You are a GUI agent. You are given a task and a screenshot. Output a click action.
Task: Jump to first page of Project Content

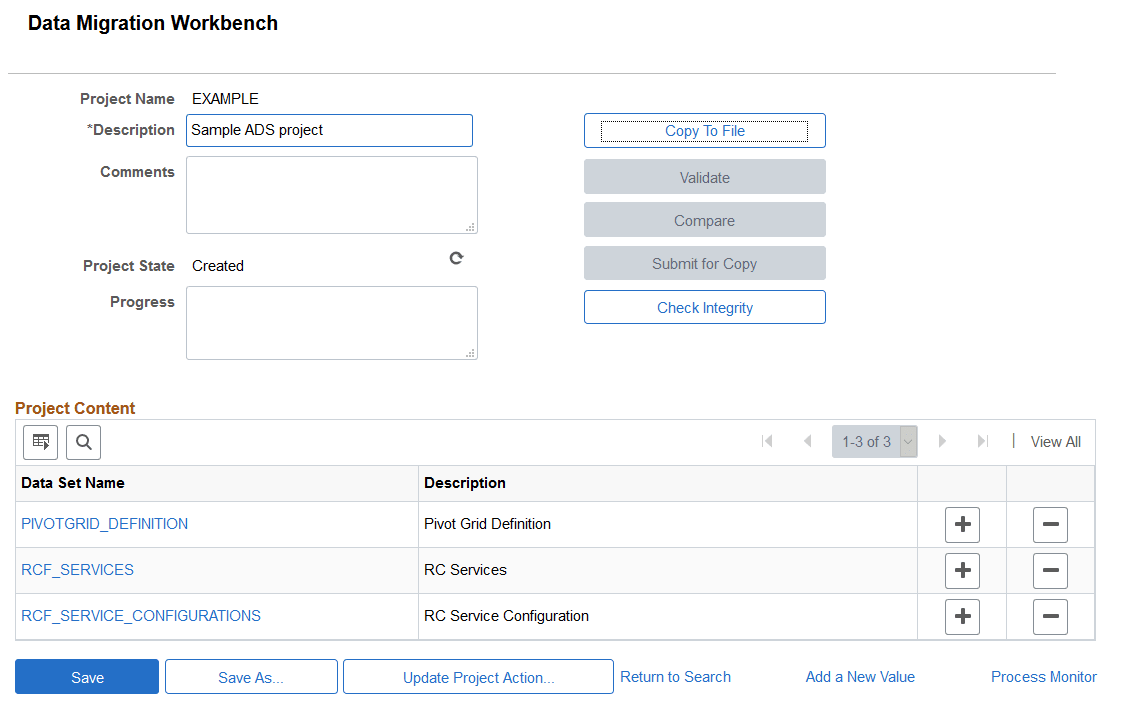tap(767, 441)
